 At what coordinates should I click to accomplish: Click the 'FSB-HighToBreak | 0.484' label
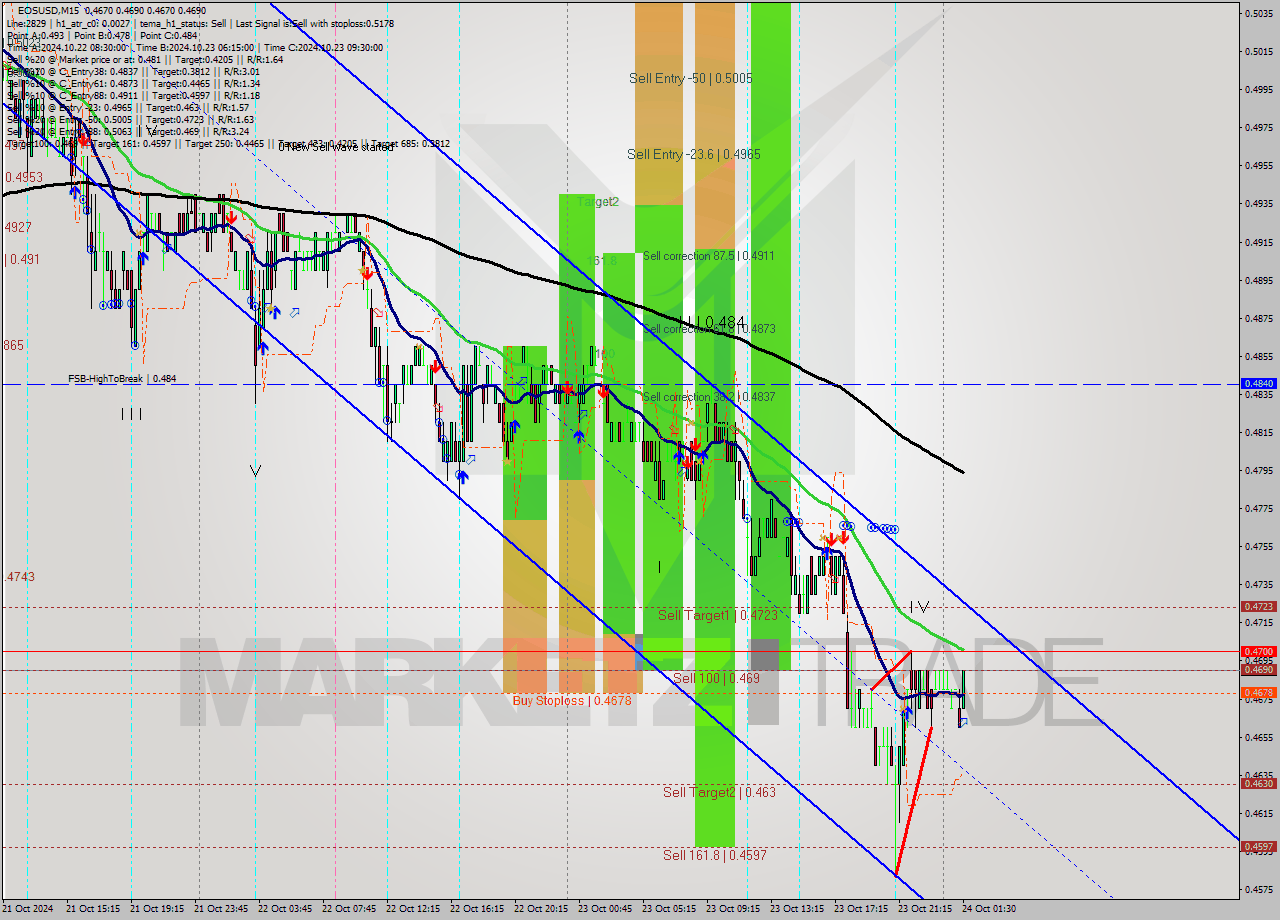coord(122,379)
